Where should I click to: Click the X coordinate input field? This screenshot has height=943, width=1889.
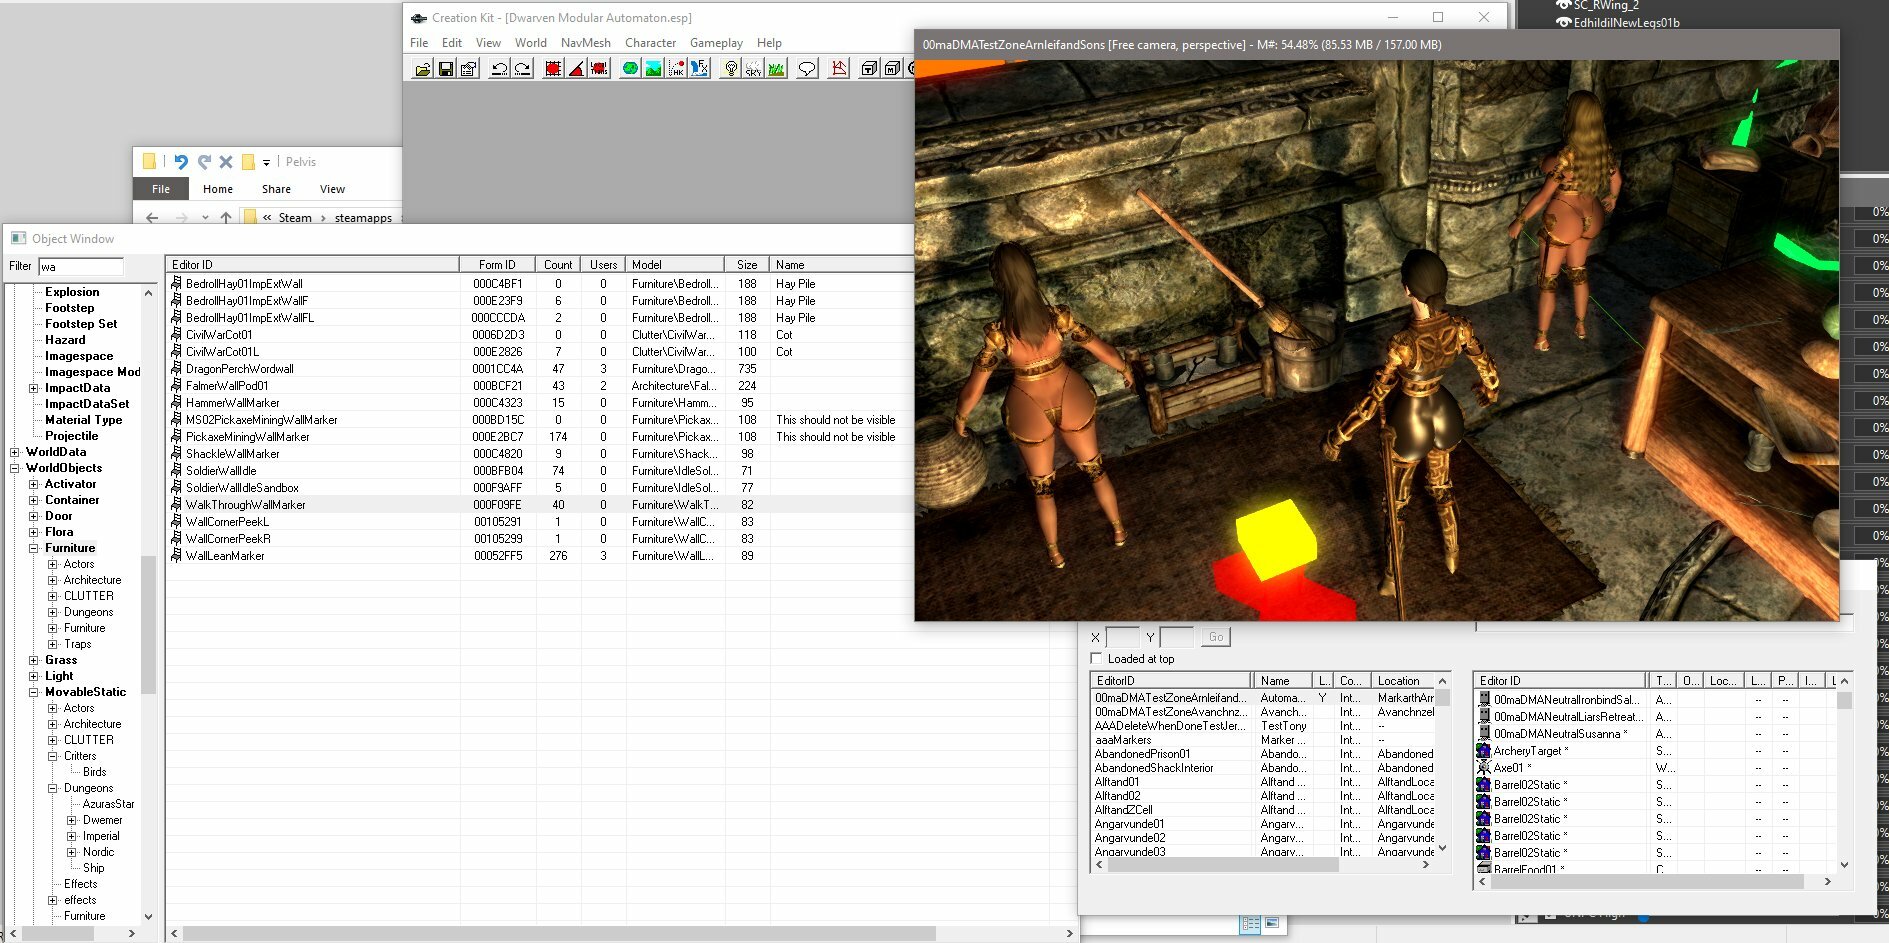point(1122,637)
